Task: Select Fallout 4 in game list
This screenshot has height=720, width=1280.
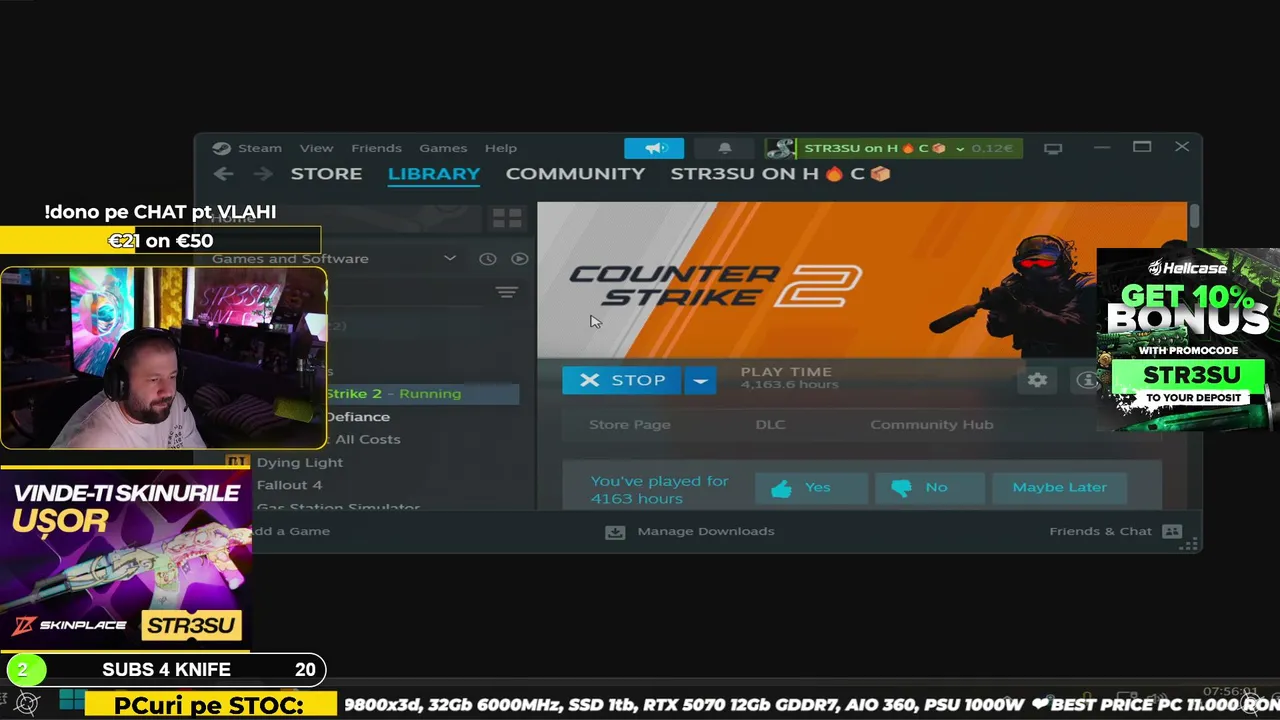Action: point(289,486)
